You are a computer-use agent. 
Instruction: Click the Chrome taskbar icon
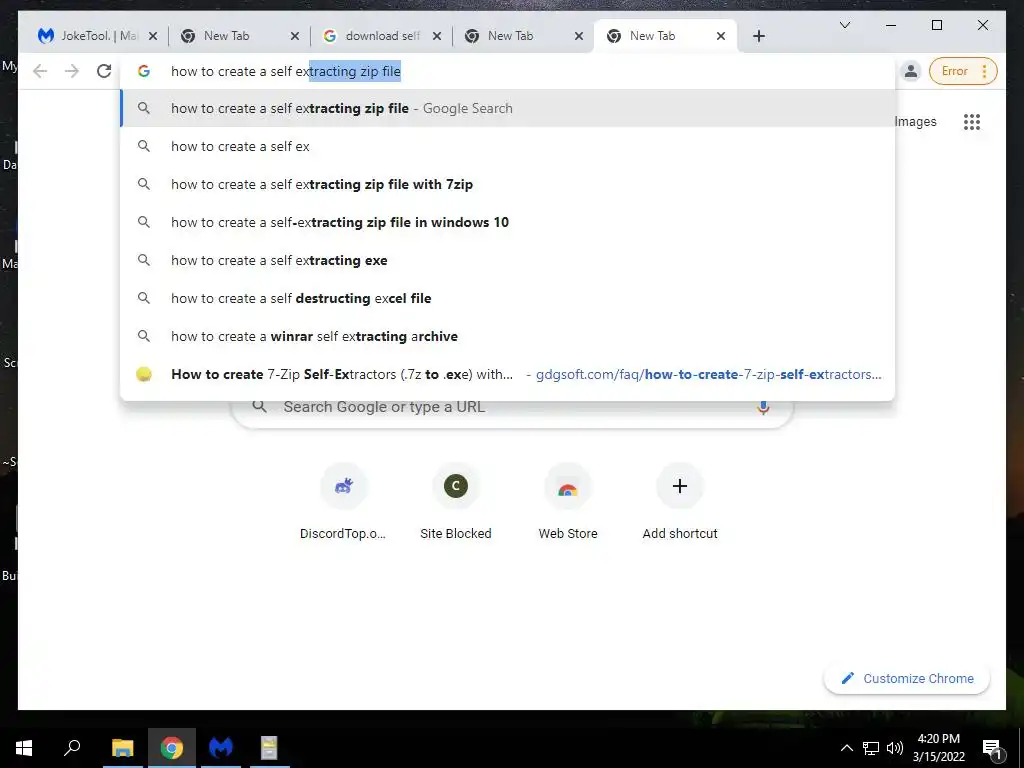tap(172, 748)
